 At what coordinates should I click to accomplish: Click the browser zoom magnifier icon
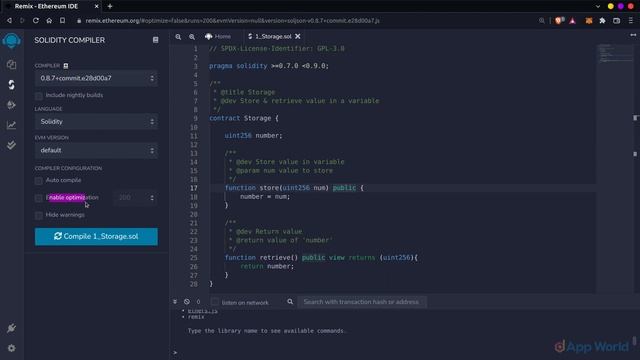[542, 20]
